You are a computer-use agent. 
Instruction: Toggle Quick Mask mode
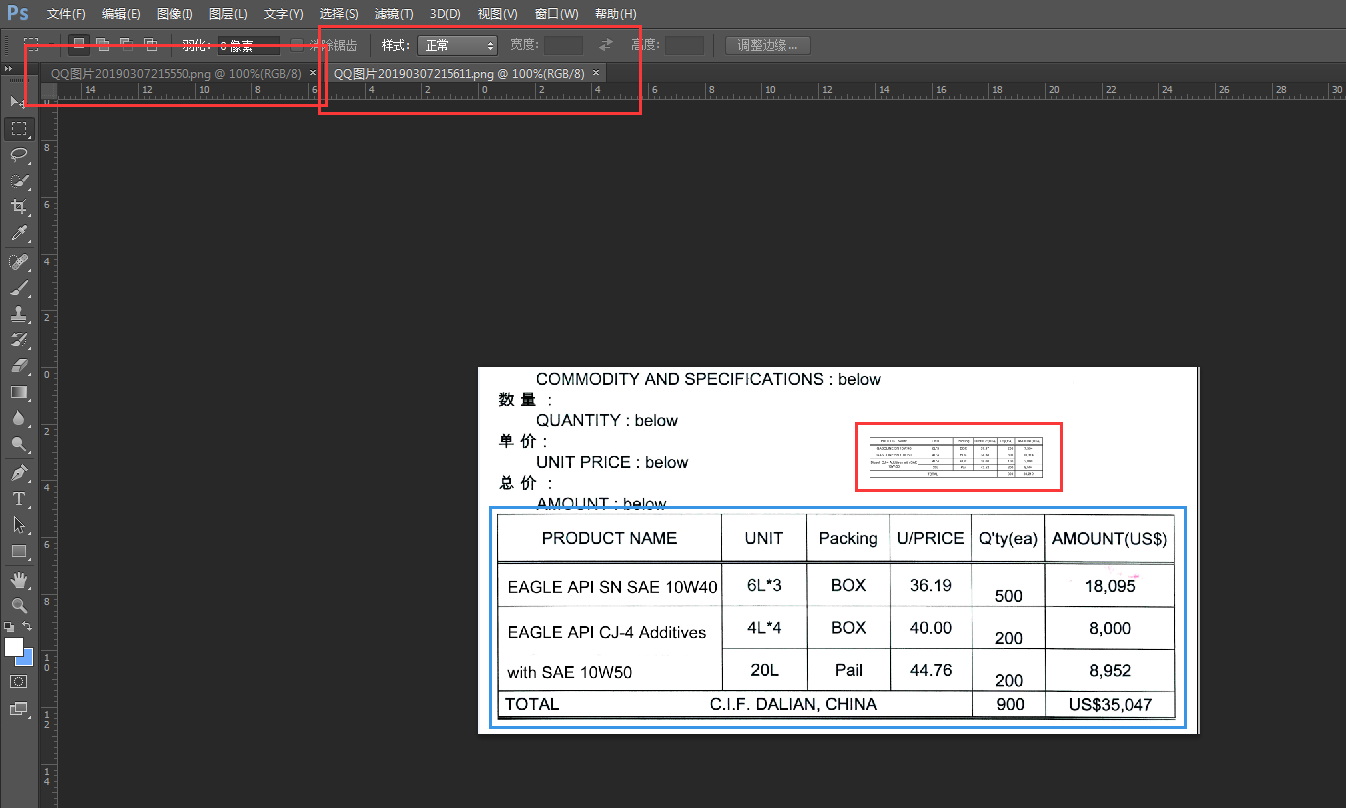point(18,681)
